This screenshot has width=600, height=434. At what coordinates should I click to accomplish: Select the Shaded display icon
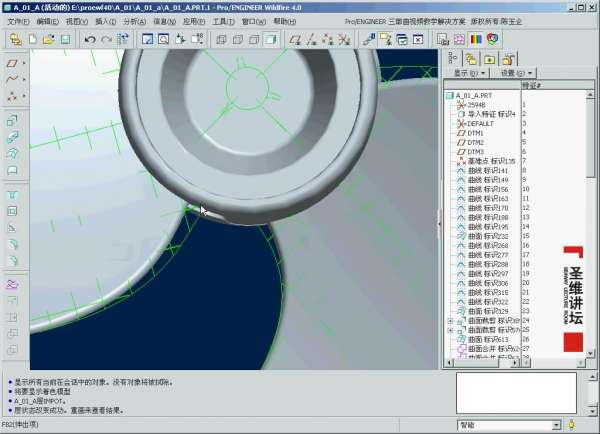[x=271, y=39]
